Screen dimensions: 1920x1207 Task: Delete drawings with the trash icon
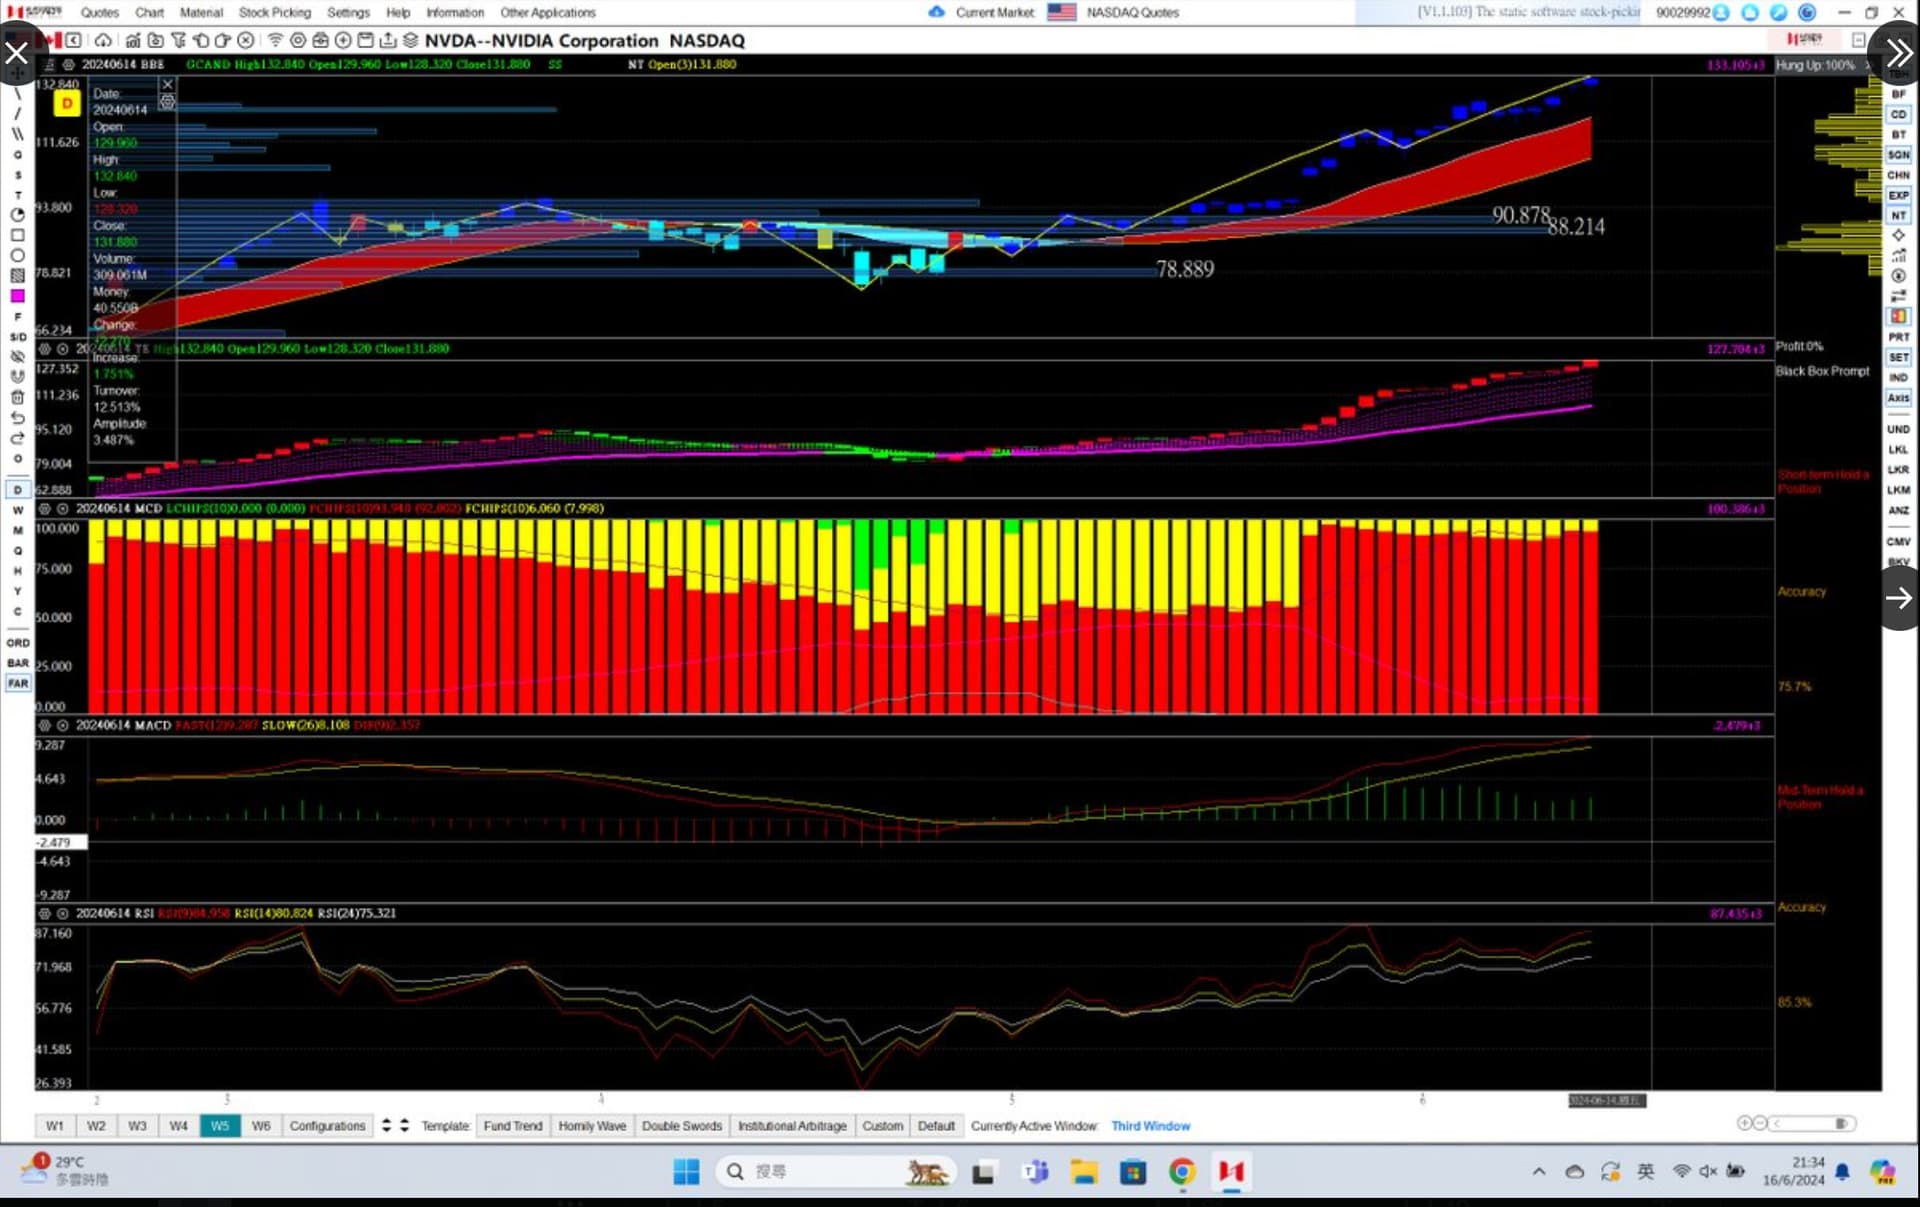pyautogui.click(x=17, y=397)
